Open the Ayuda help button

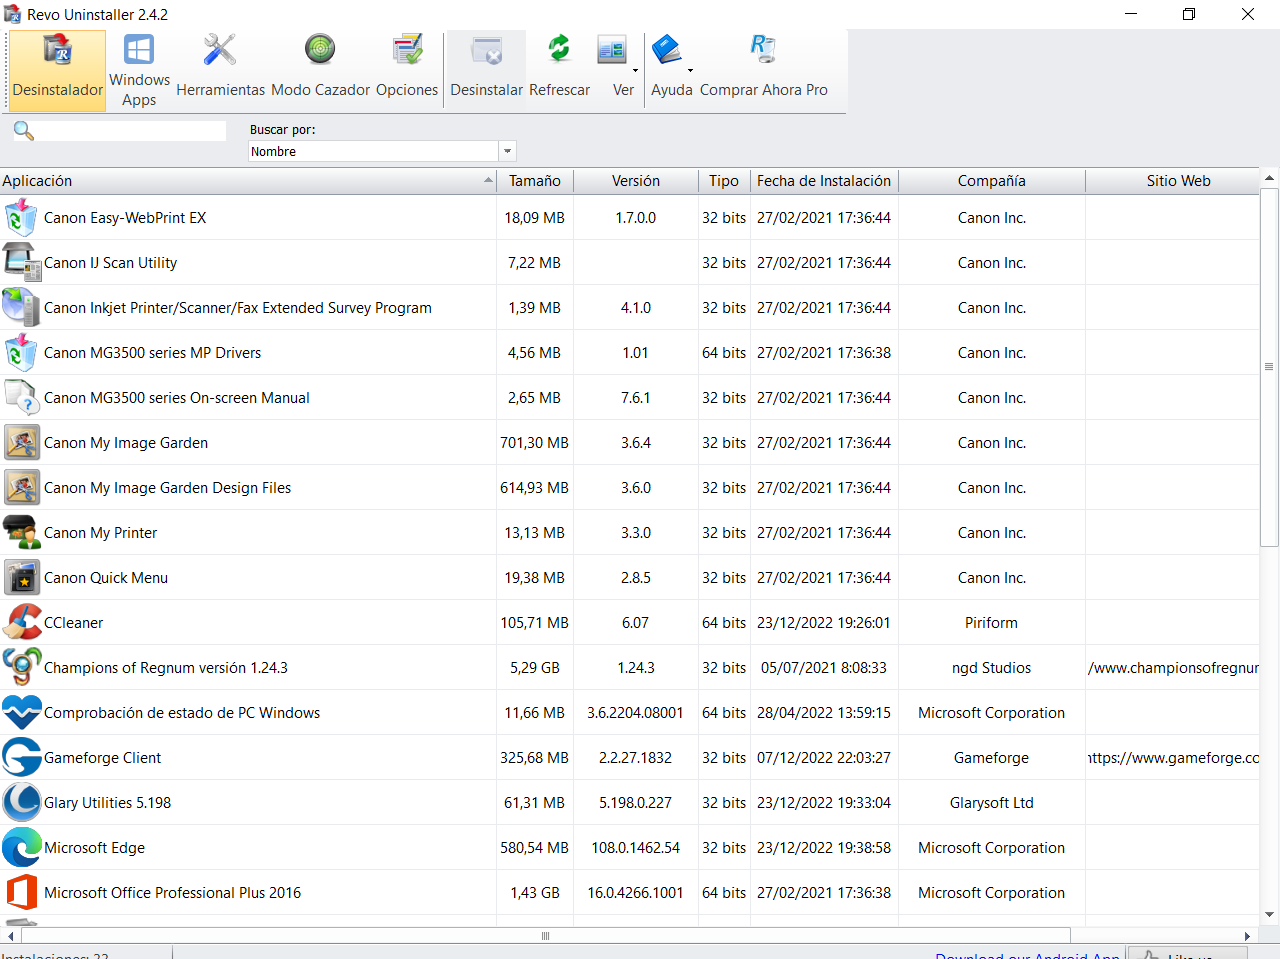click(668, 69)
